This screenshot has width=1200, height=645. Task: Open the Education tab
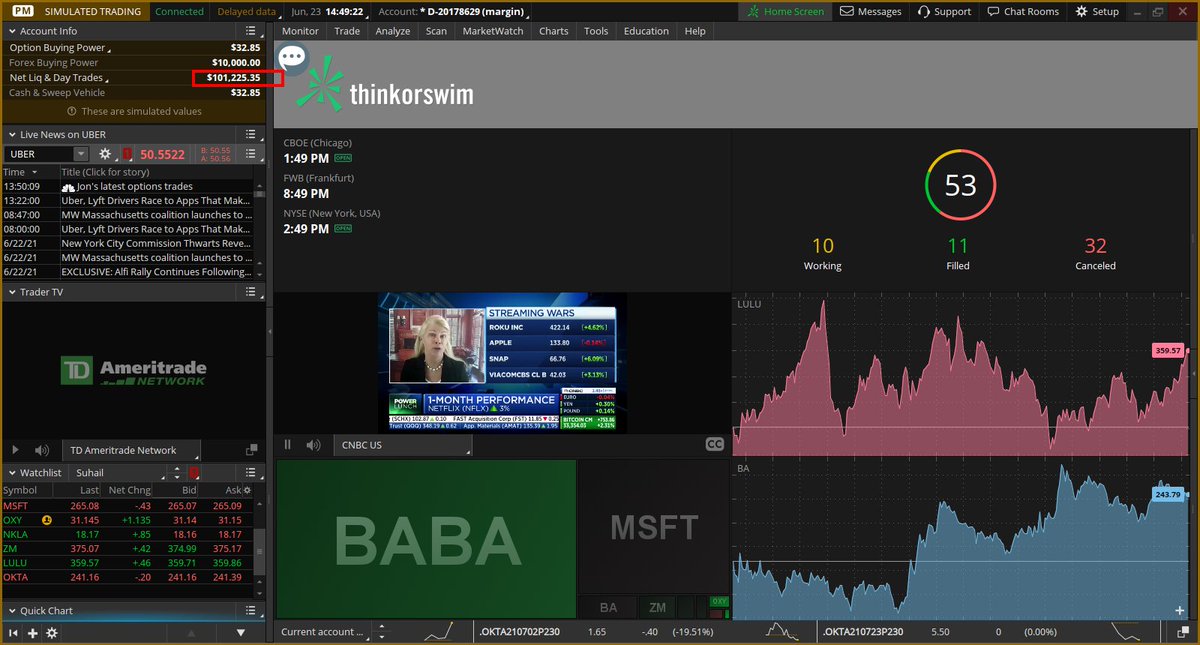point(646,31)
